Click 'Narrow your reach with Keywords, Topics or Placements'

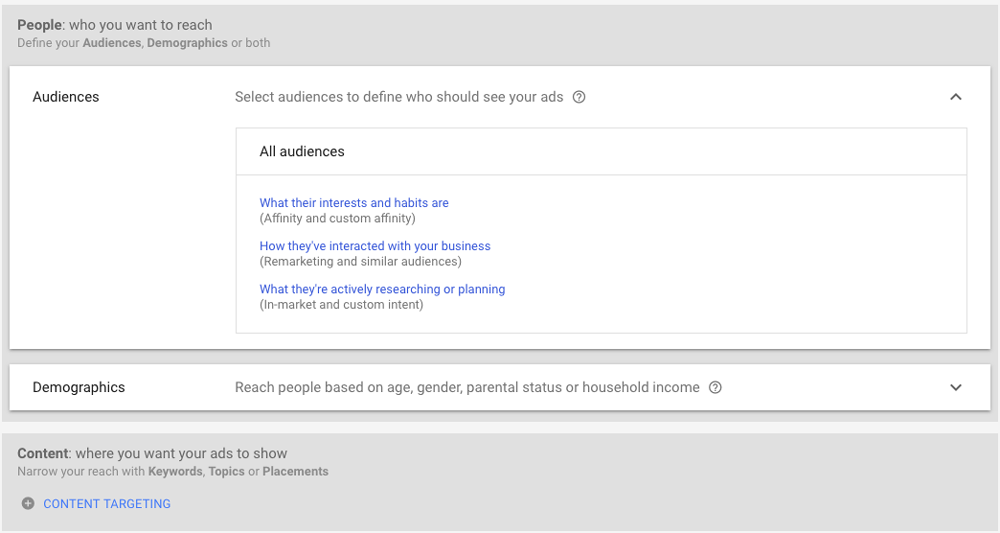pyautogui.click(x=173, y=471)
